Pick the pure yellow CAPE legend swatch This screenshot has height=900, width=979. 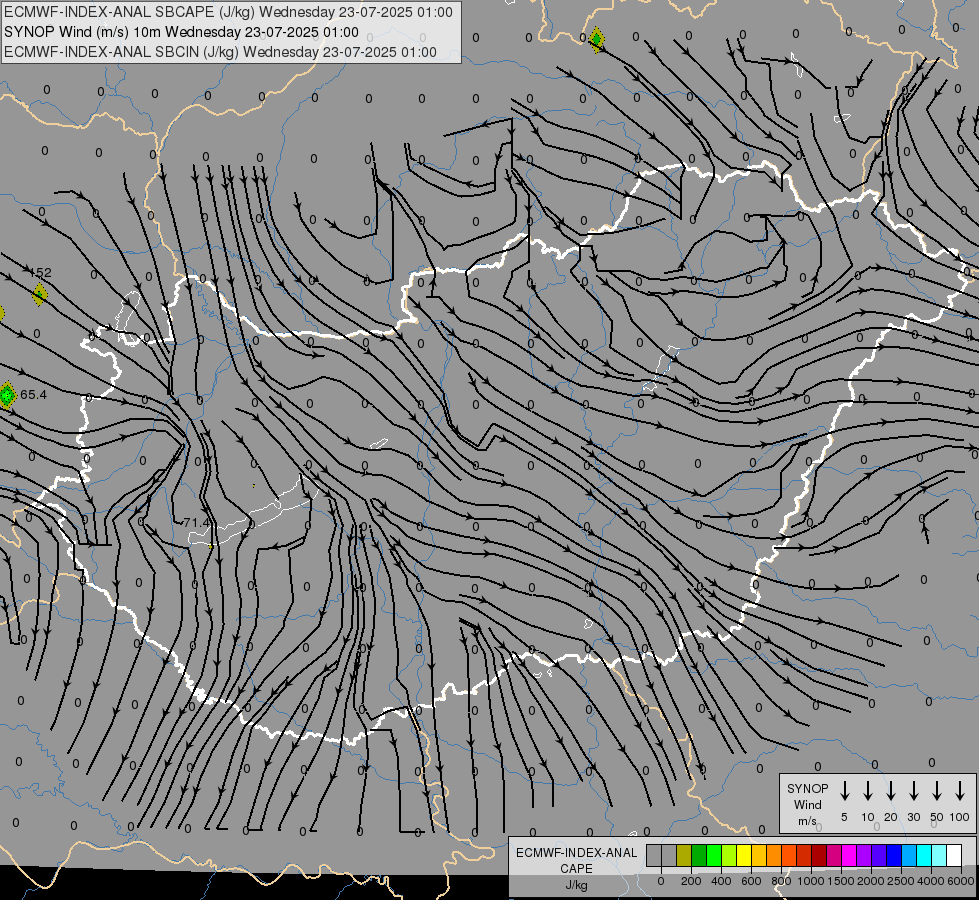pos(744,855)
